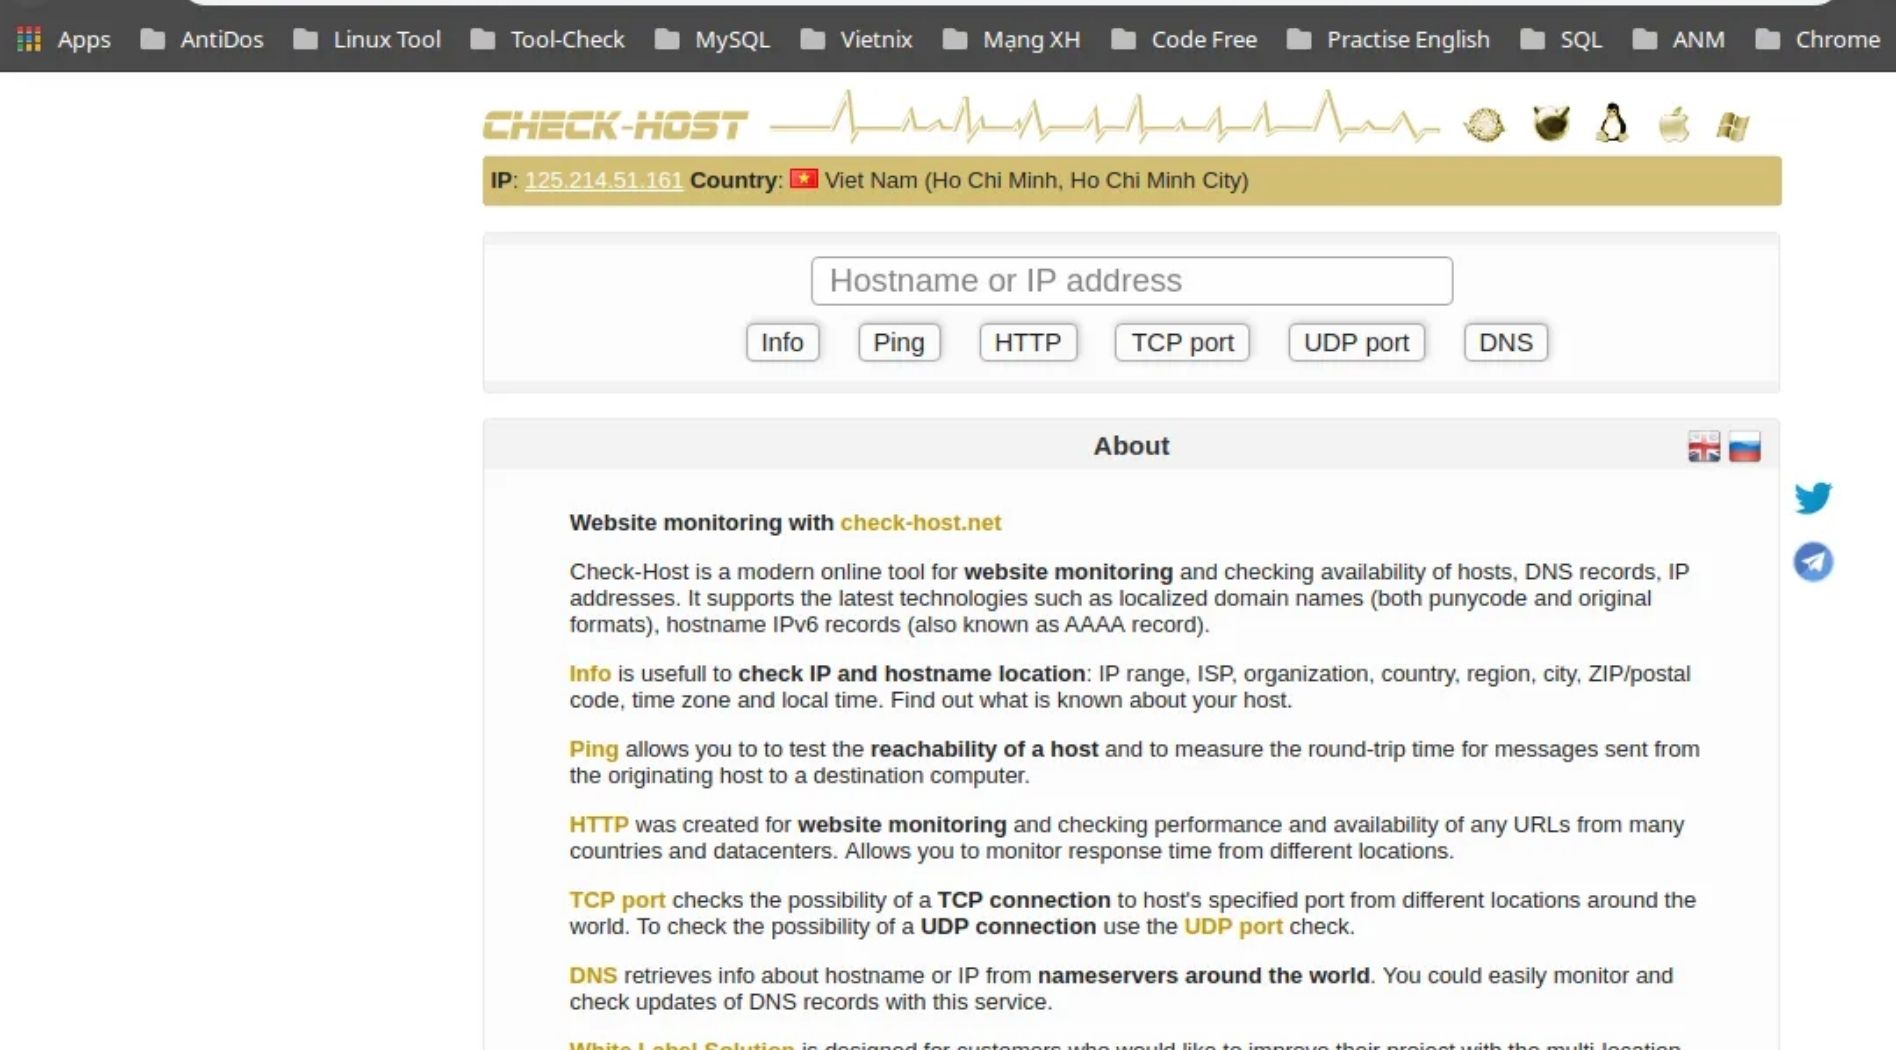Open the ANM bookmark folder
The height and width of the screenshot is (1050, 1896).
pos(1679,39)
